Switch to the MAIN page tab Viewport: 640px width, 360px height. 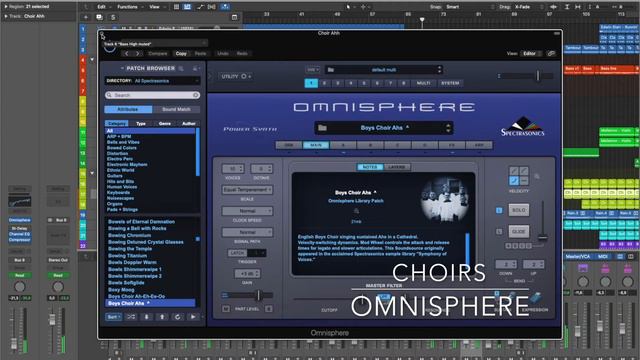click(x=316, y=145)
